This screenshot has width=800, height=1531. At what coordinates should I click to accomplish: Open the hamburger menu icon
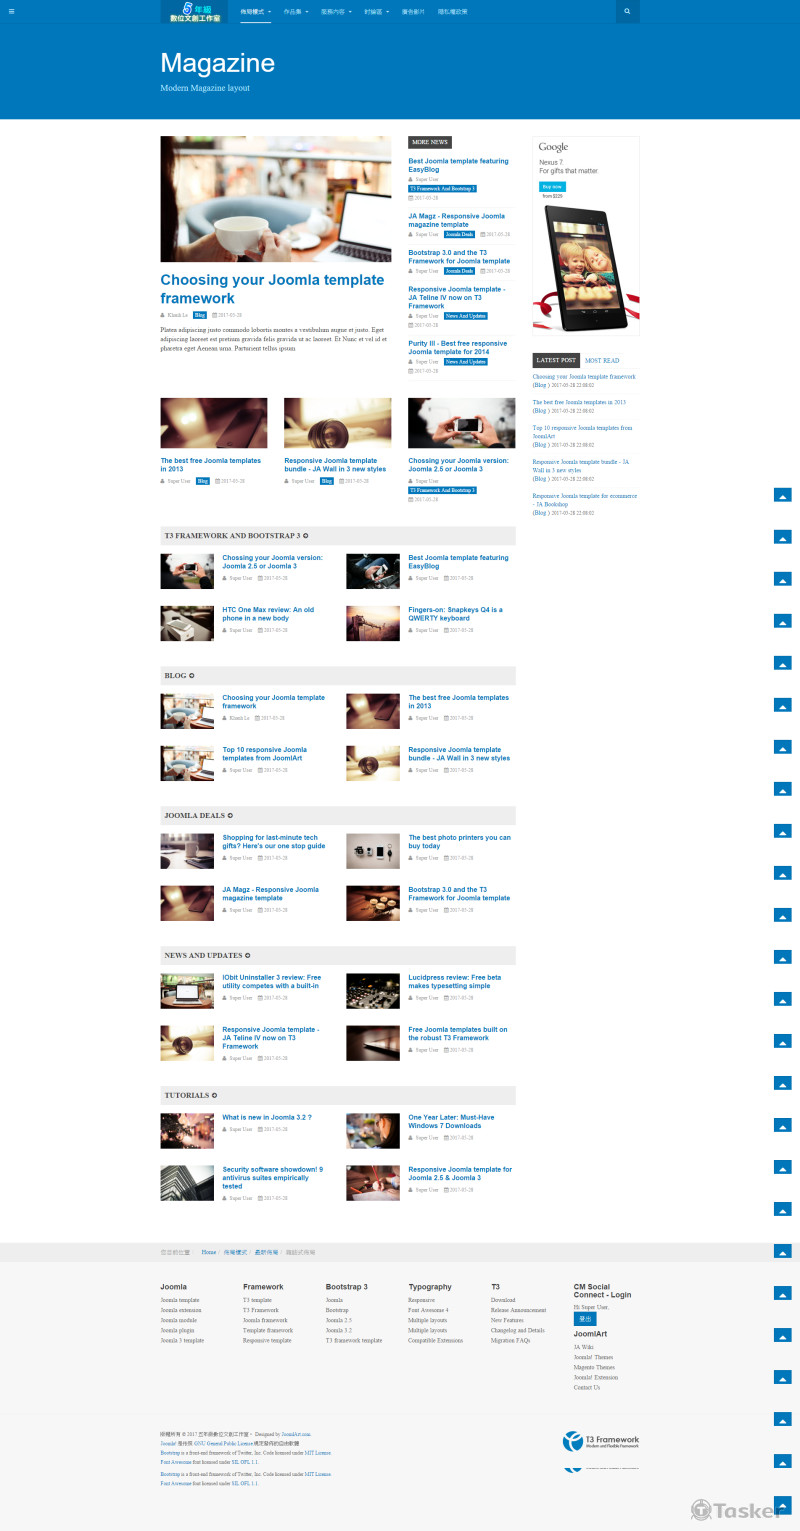tap(11, 11)
